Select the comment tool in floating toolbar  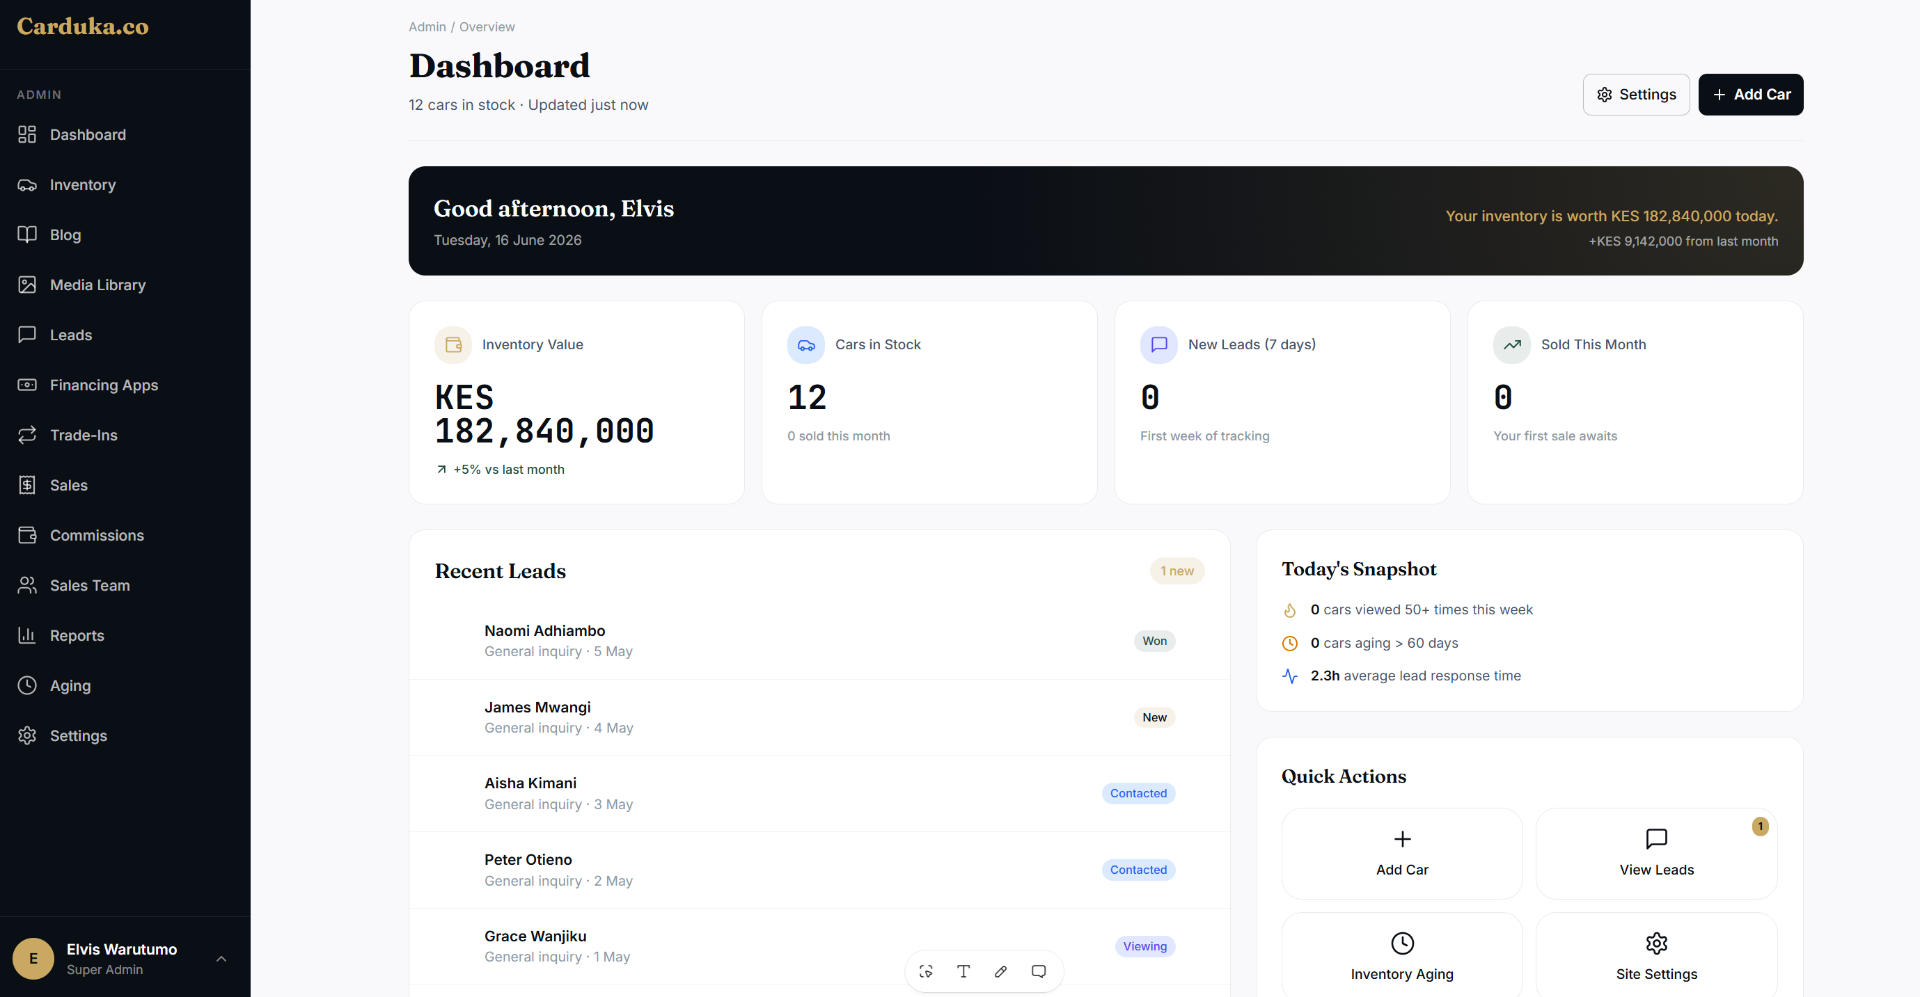pos(1039,971)
